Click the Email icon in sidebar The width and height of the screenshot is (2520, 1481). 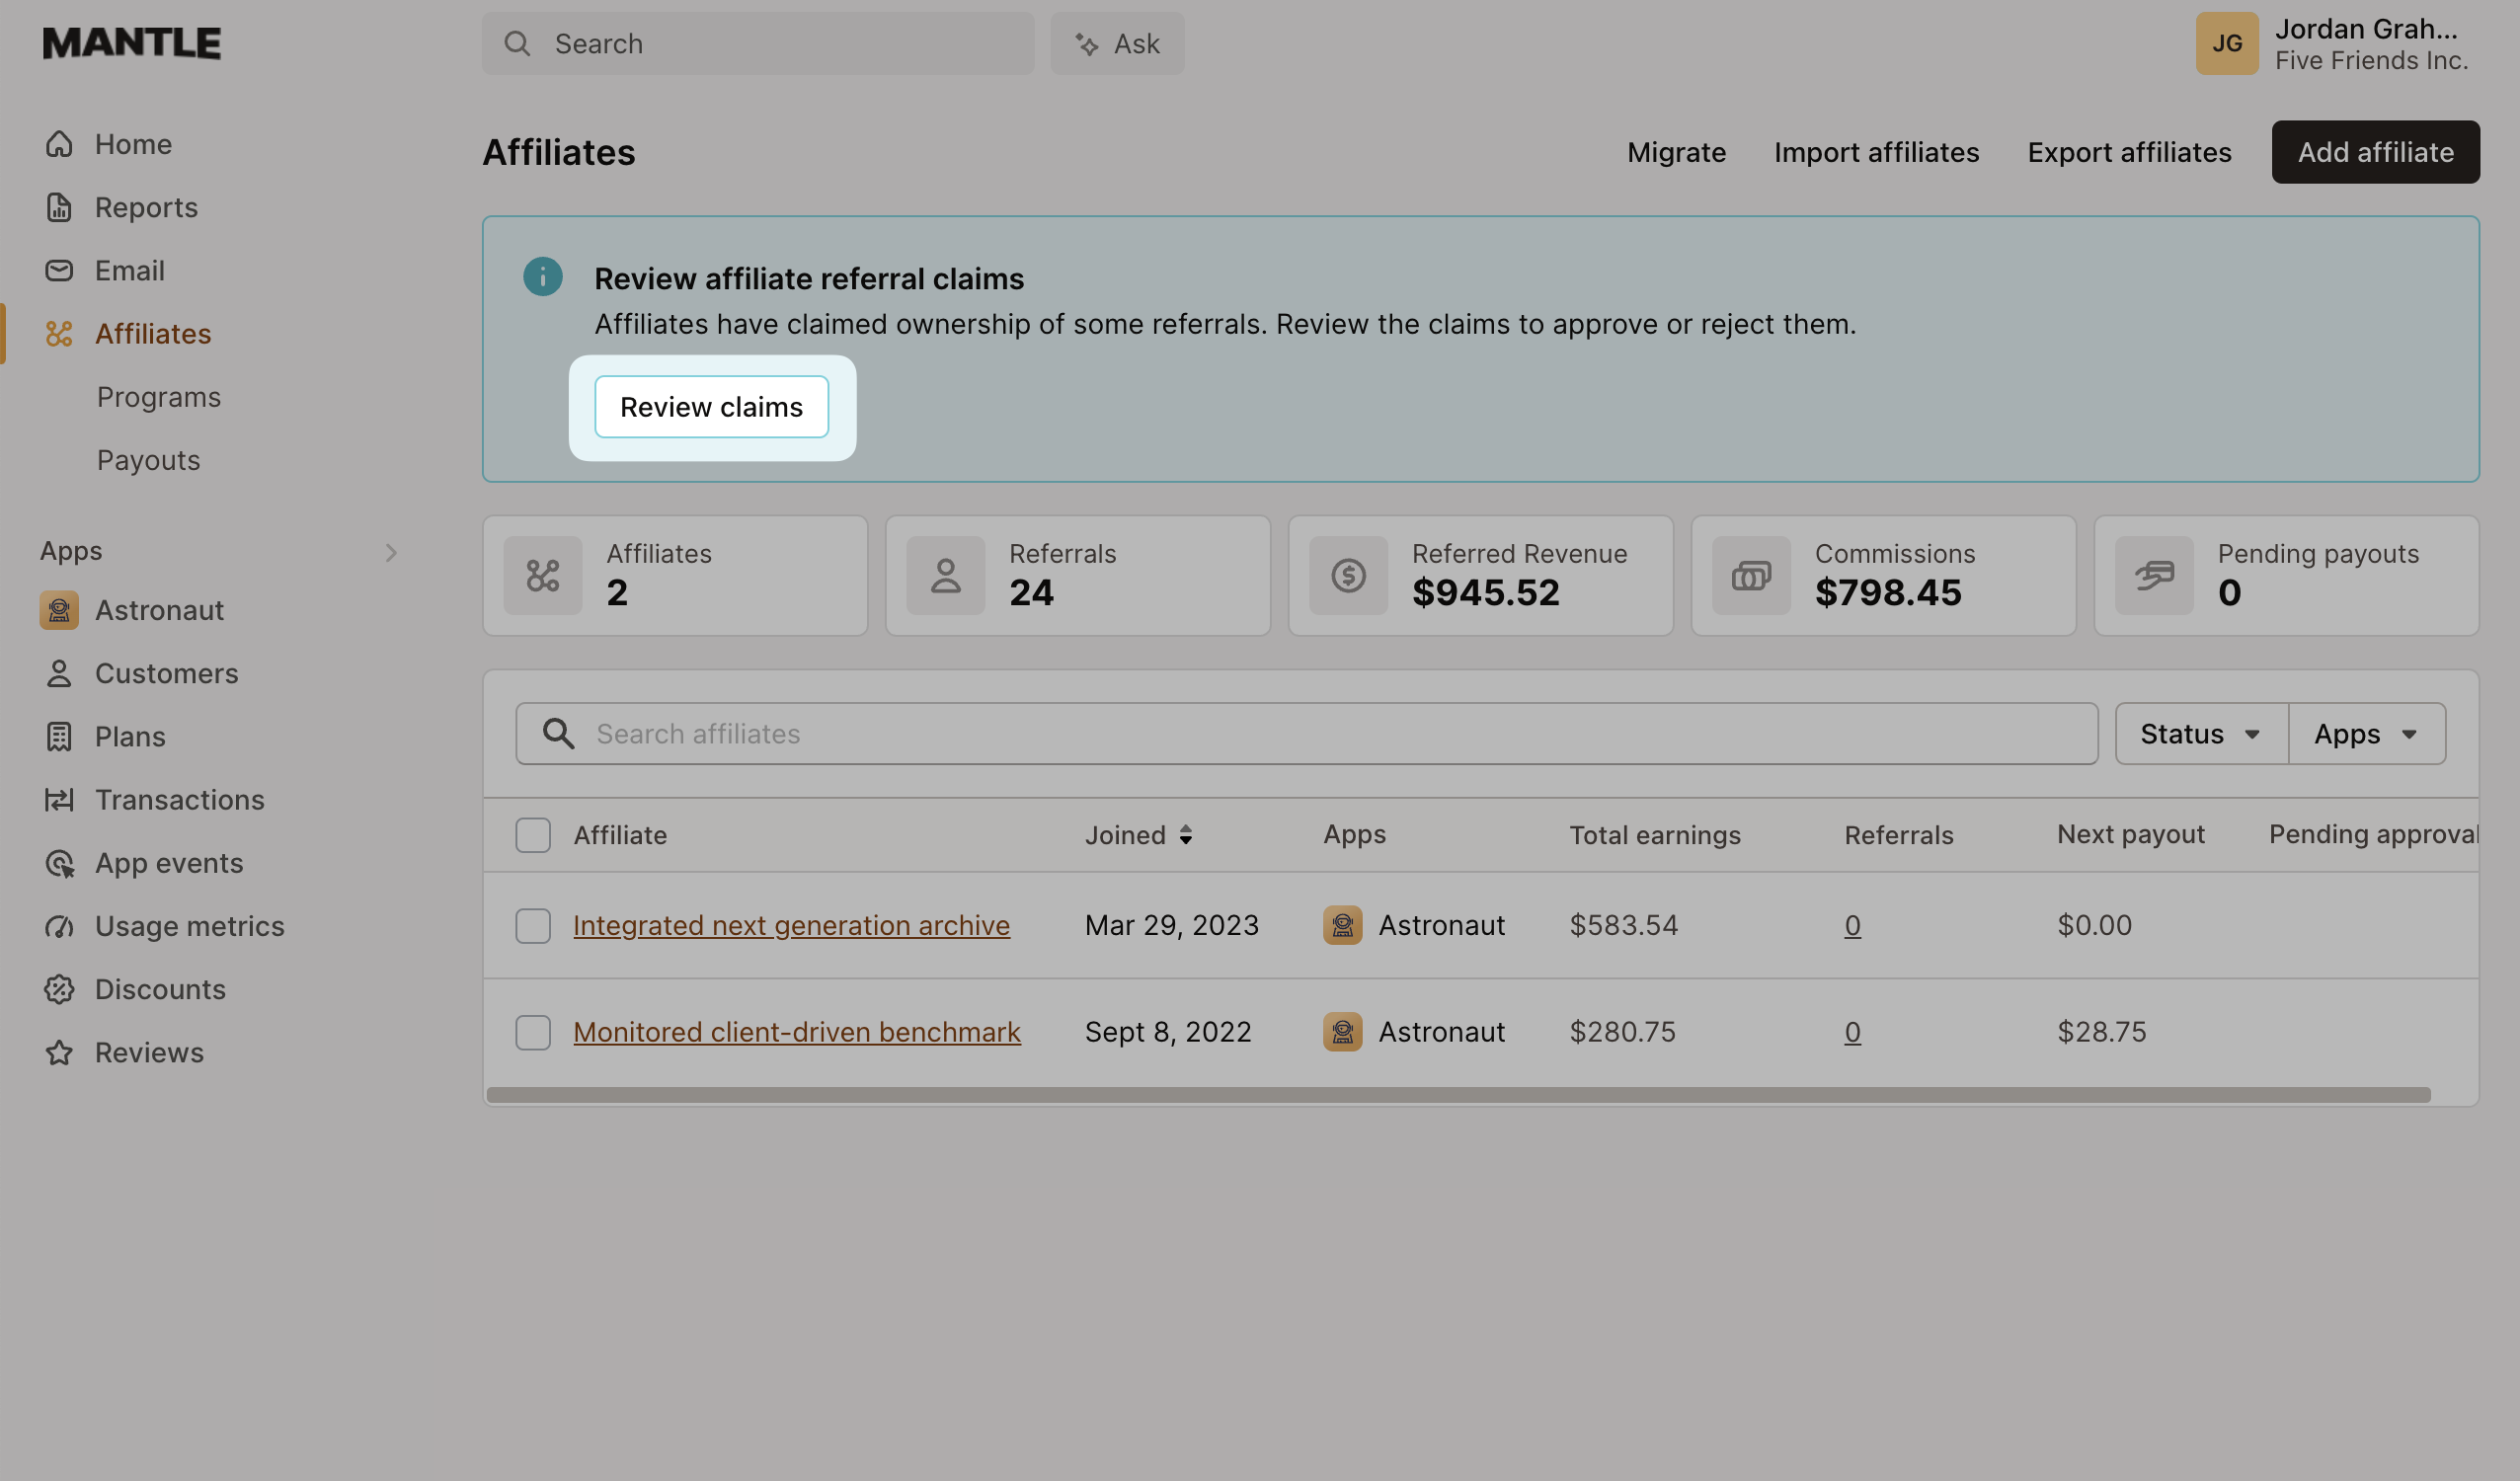[x=59, y=270]
